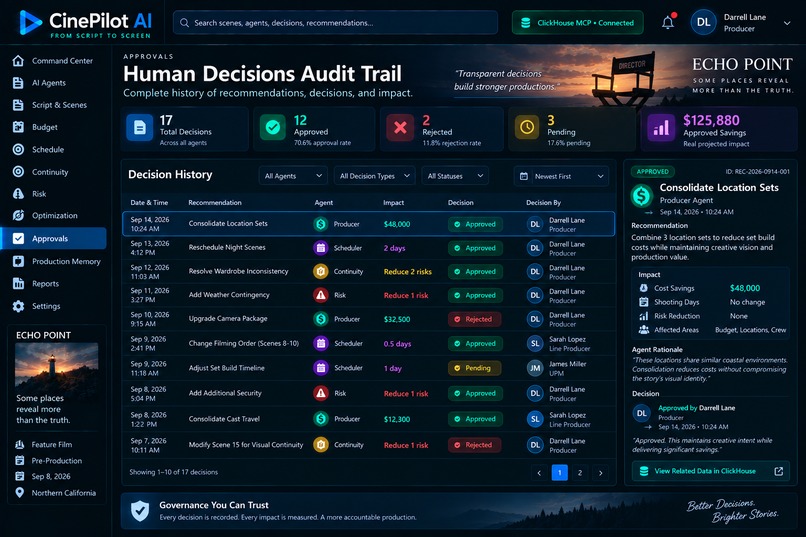The image size is (806, 537).
Task: Click current page 1 button
Action: click(x=560, y=473)
